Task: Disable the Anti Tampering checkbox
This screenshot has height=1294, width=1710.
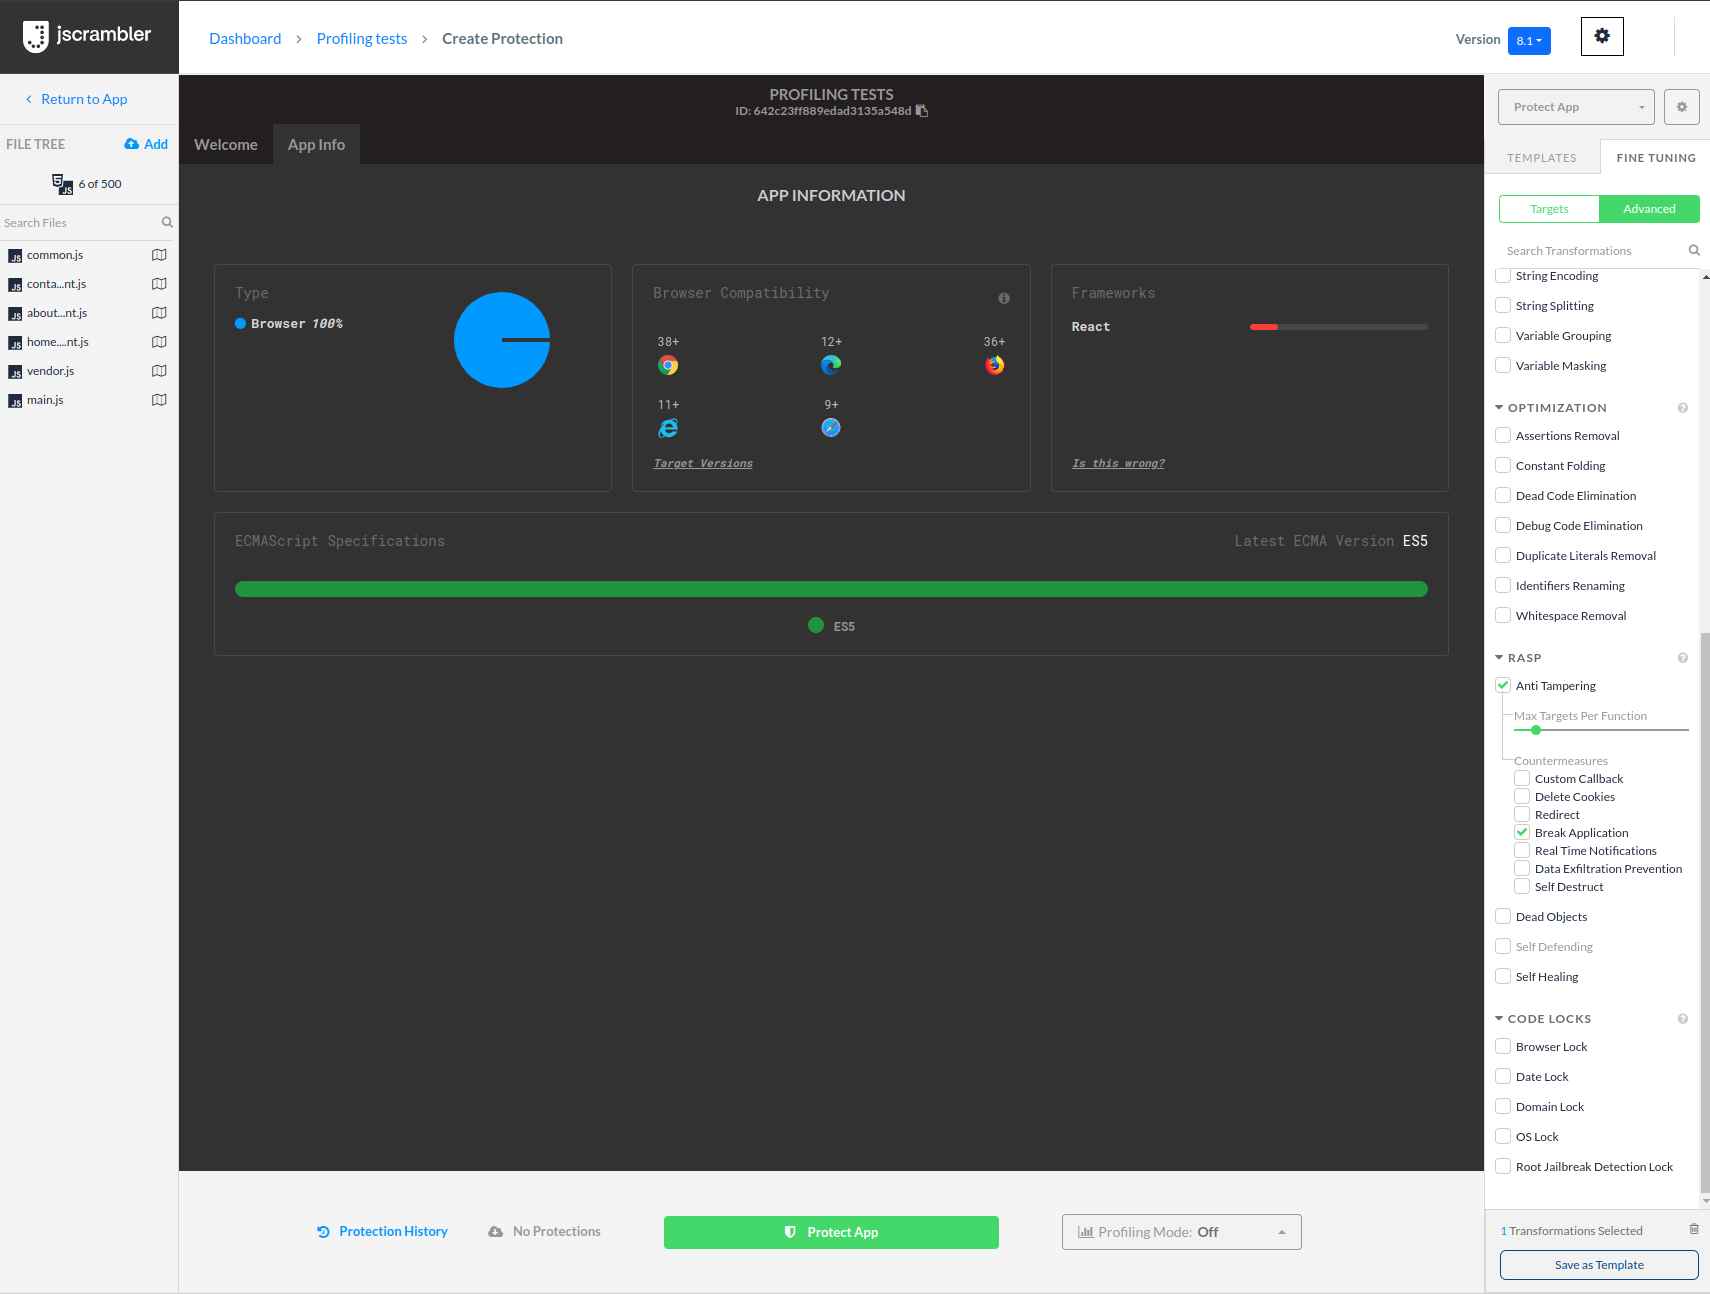Action: (x=1502, y=684)
